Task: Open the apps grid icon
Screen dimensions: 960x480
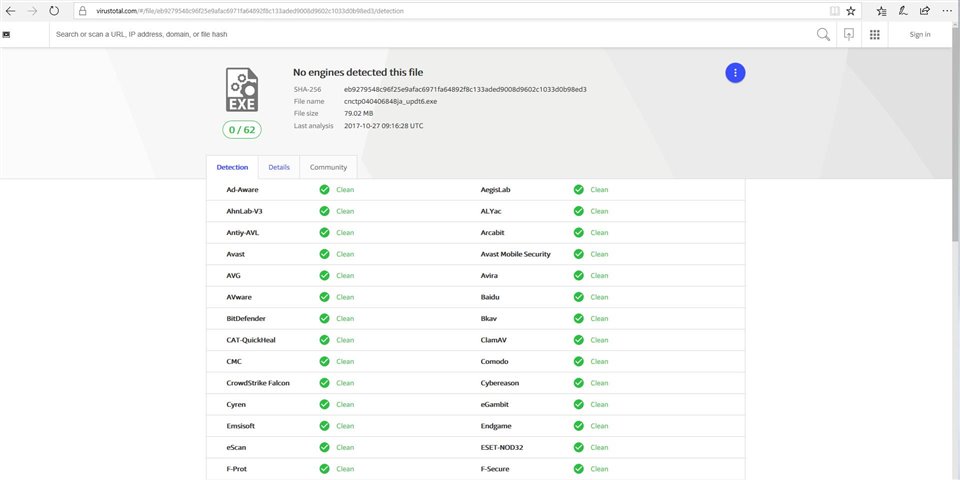Action: click(x=875, y=35)
